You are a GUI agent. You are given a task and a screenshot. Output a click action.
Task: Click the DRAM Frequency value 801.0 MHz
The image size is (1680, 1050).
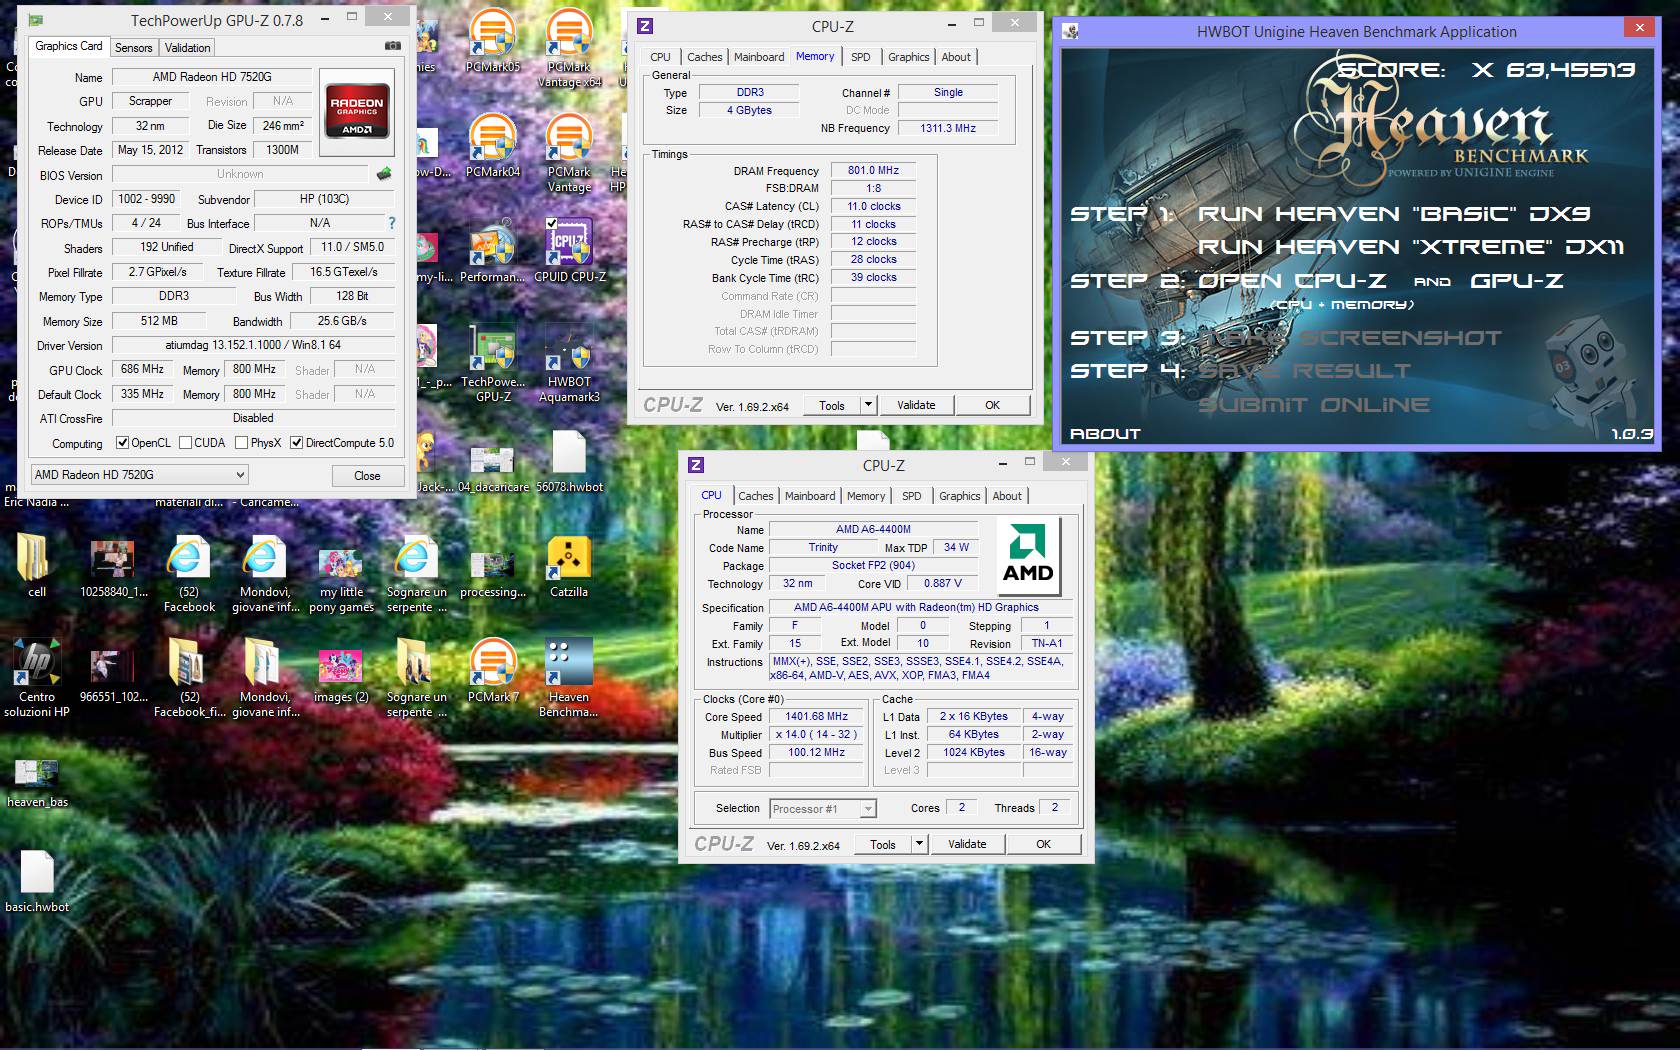click(x=873, y=171)
